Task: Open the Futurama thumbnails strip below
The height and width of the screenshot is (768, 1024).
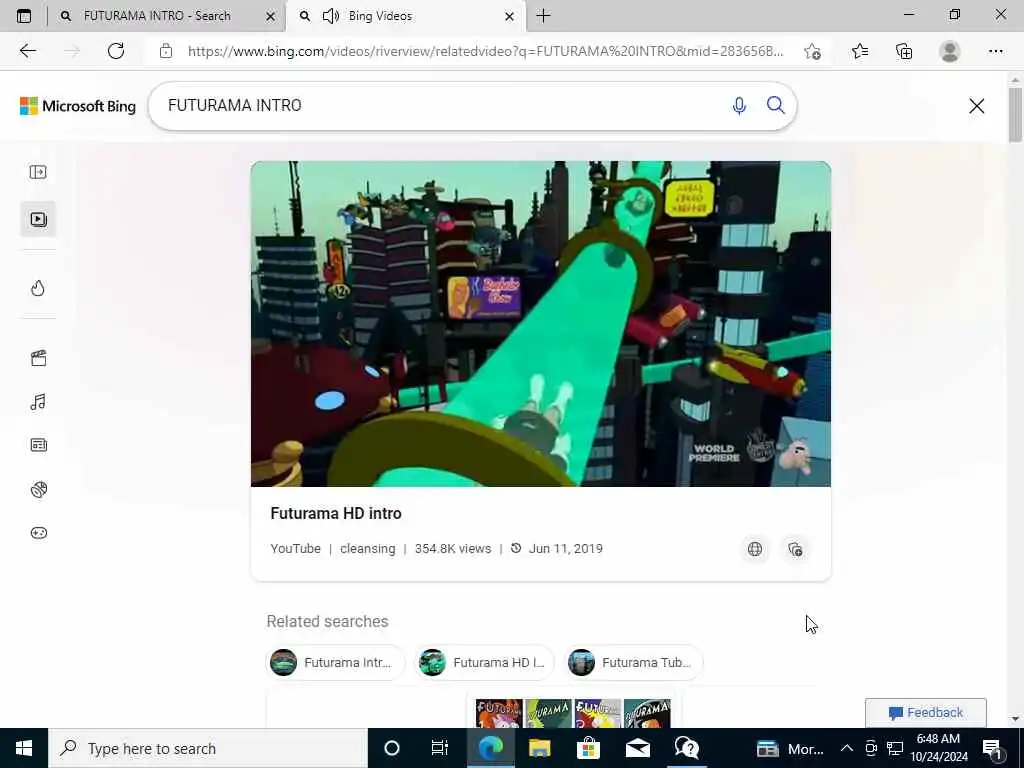Action: click(573, 713)
